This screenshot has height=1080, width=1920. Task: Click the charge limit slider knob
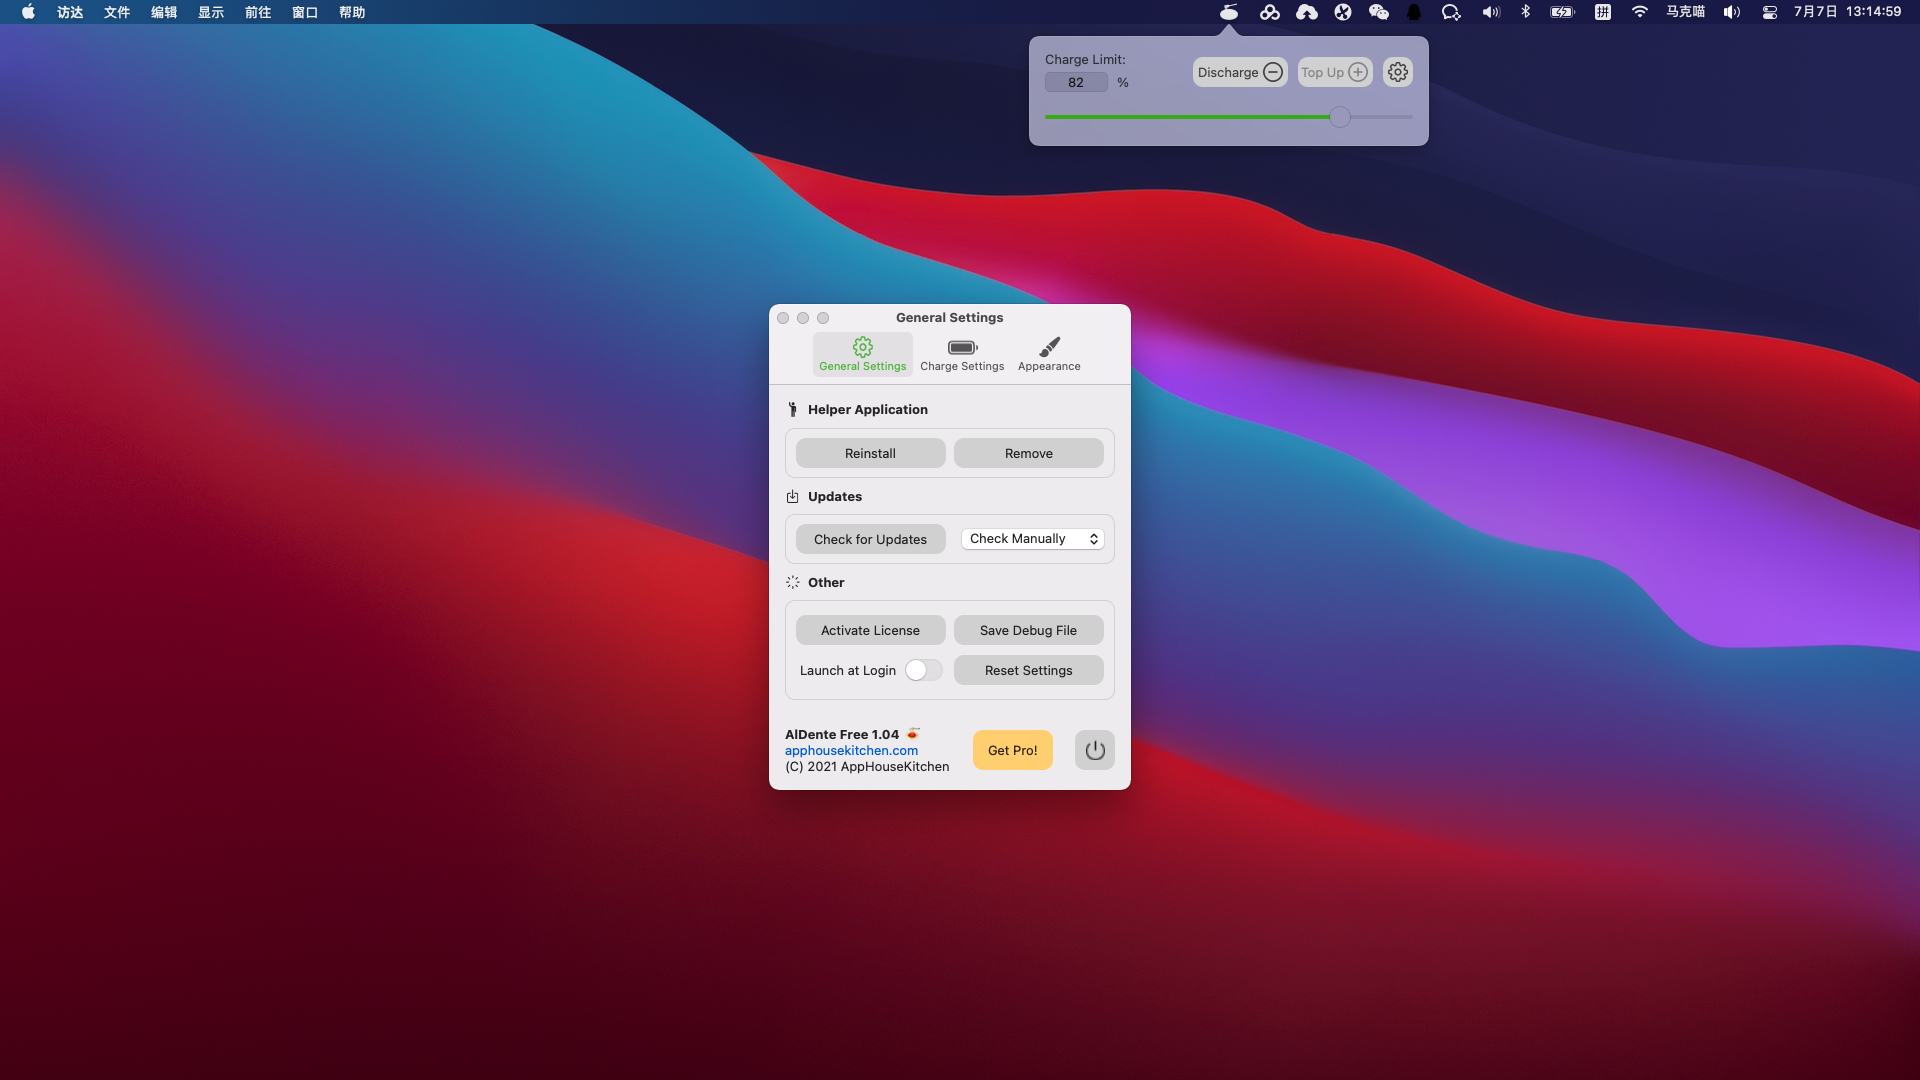click(1340, 117)
